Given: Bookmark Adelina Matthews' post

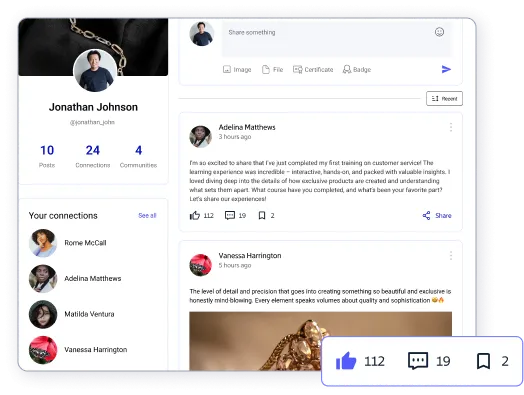Looking at the screenshot, I should pos(262,216).
